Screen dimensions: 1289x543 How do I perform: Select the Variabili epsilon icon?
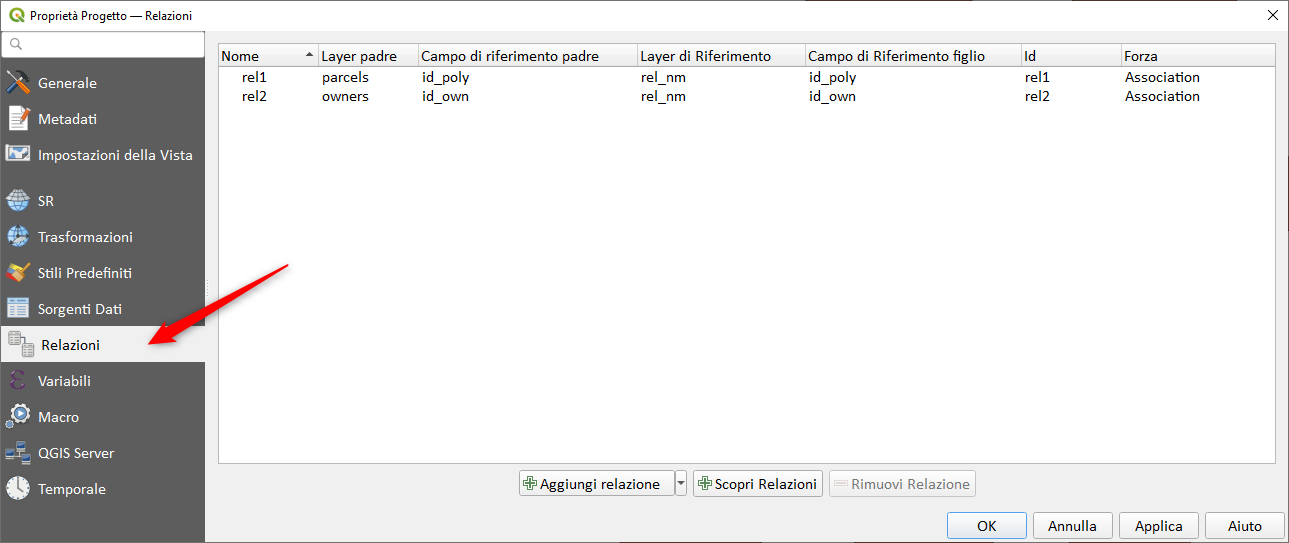18,381
